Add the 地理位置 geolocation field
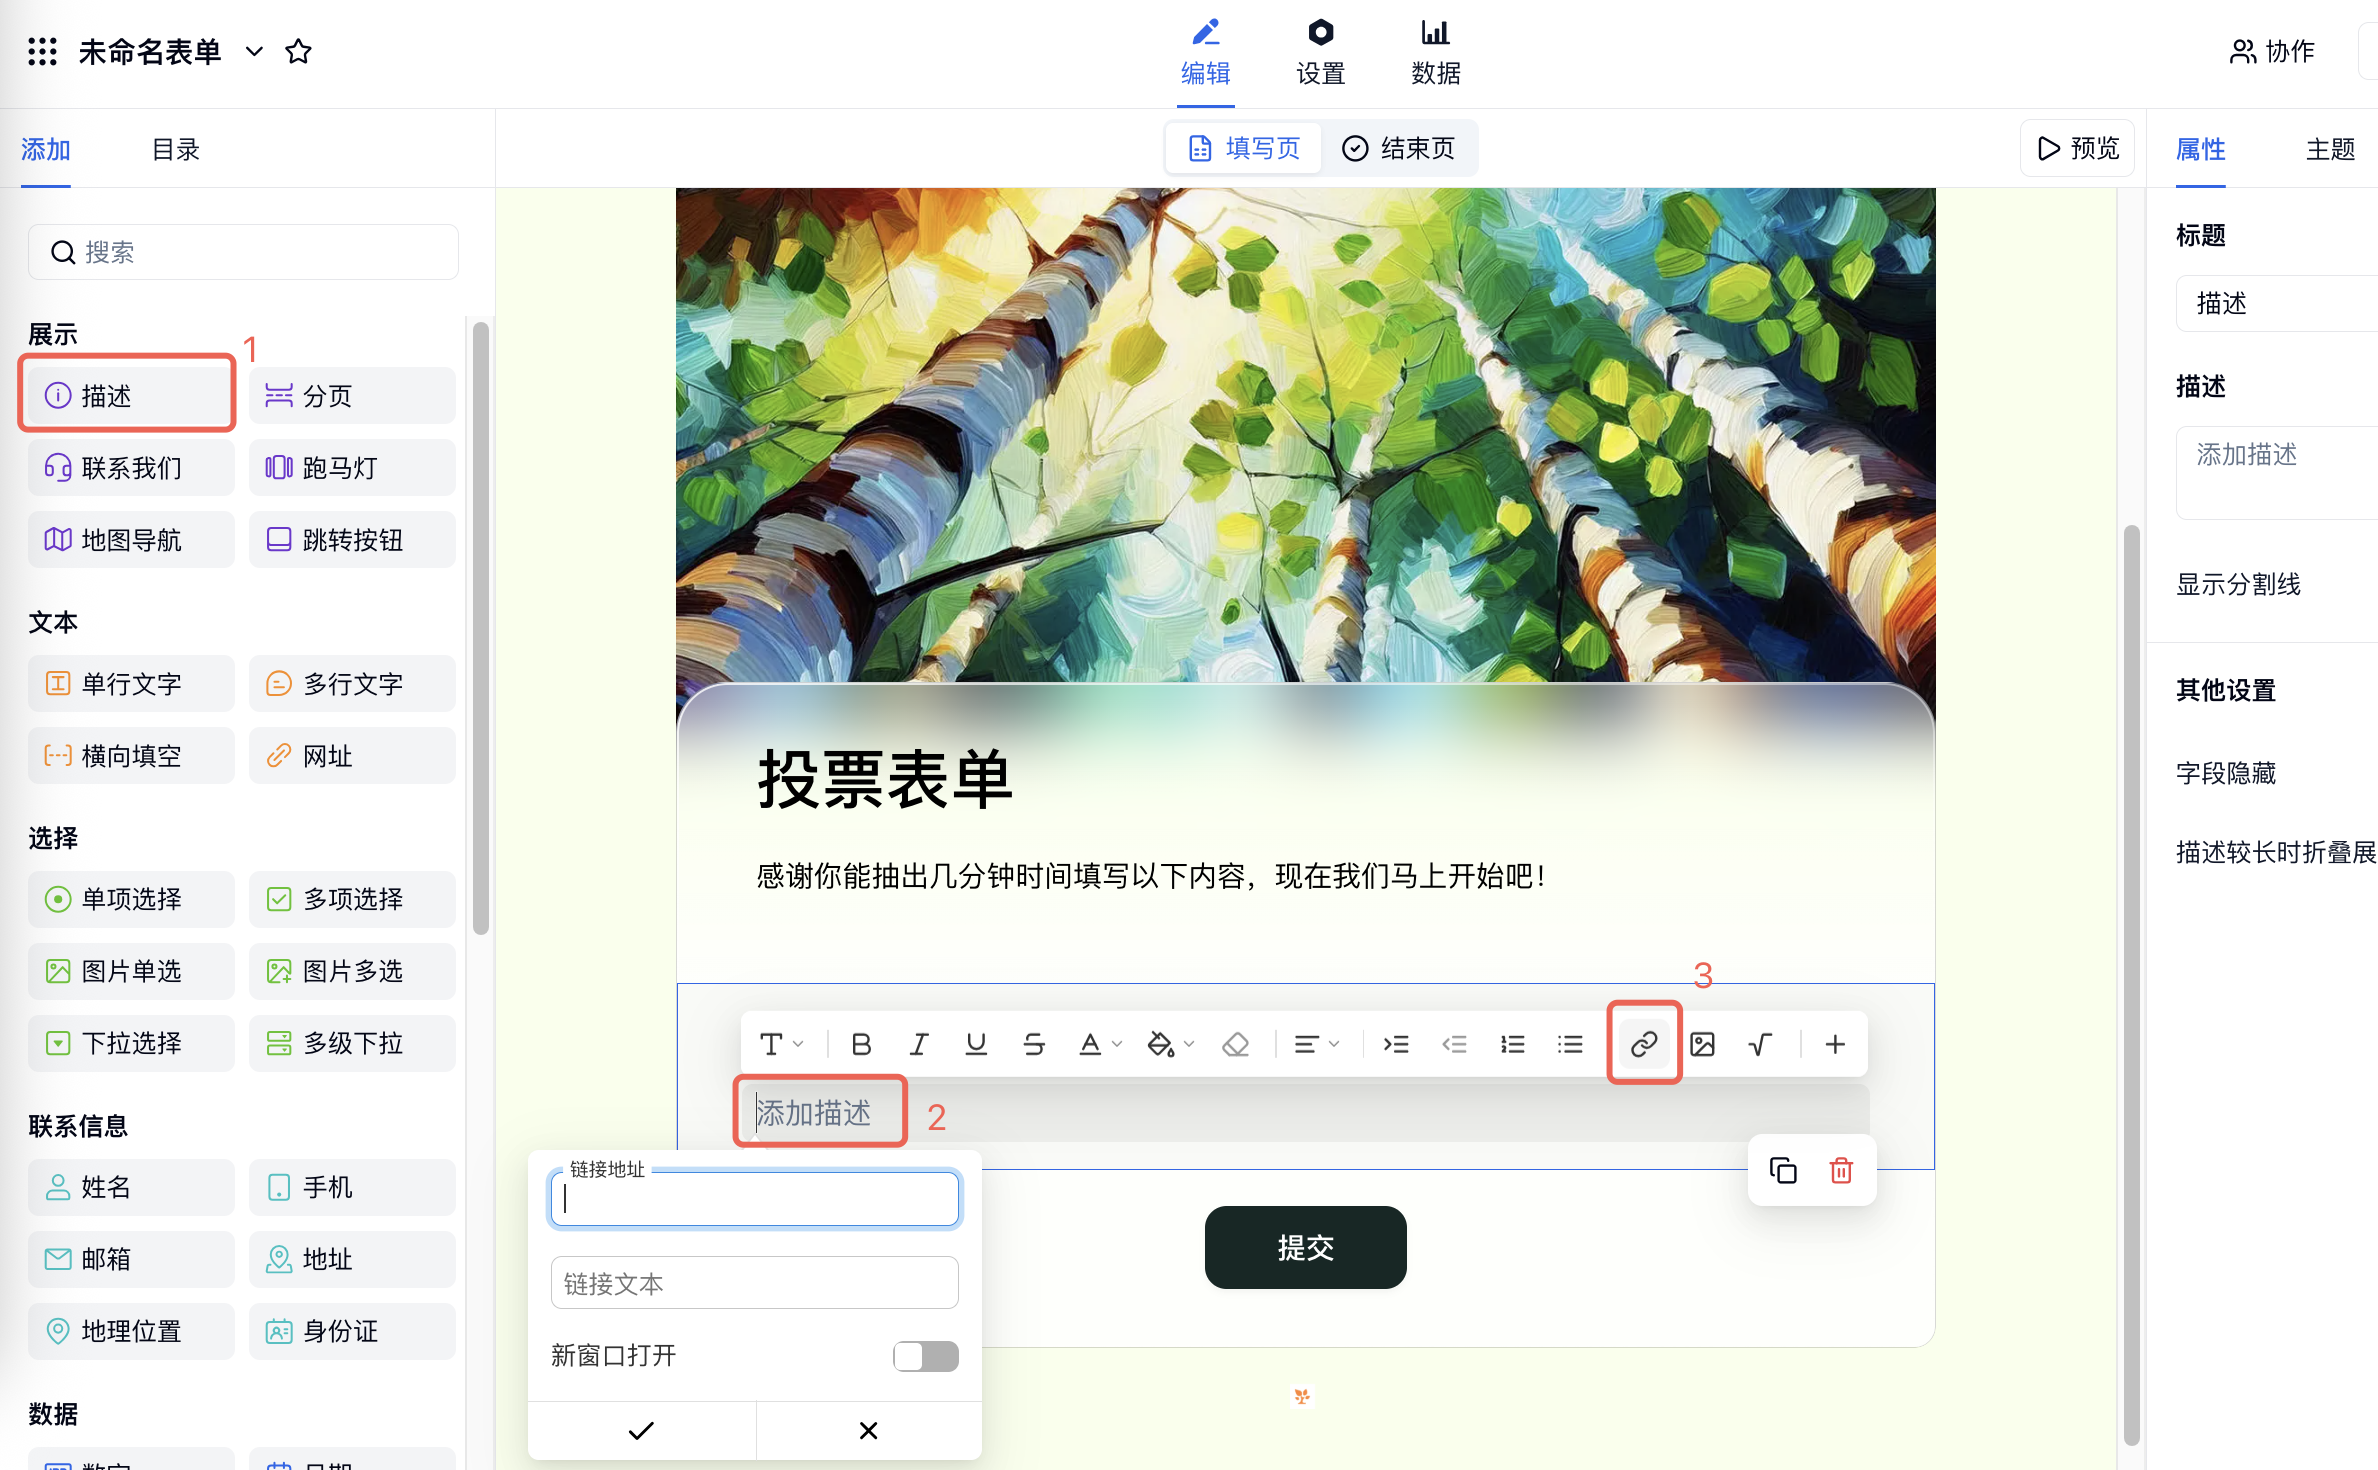Image resolution: width=2378 pixels, height=1470 pixels. pyautogui.click(x=131, y=1331)
